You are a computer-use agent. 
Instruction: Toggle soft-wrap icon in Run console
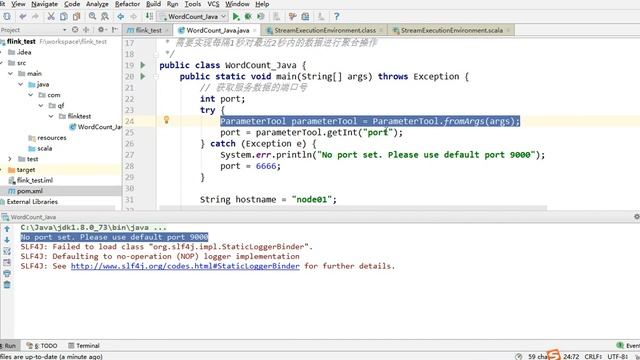pyautogui.click(x=7, y=251)
